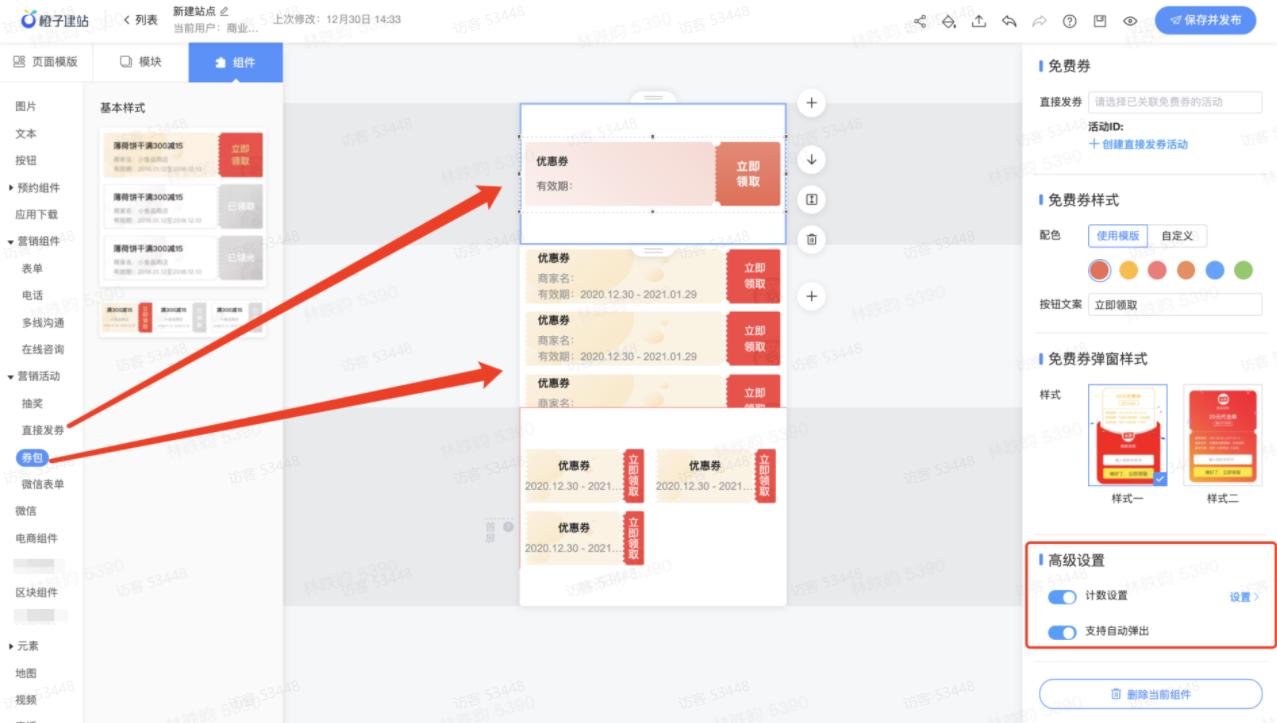This screenshot has height=723, width=1277.
Task: Select the blue color swatch in 免费券样式
Action: (1216, 270)
